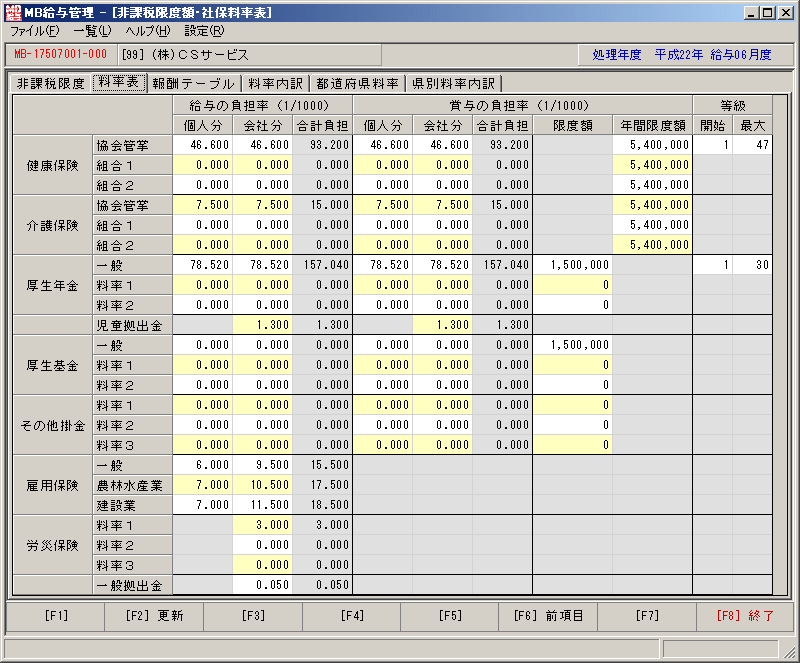Open the 一覧(L) menu
Screen dimensions: 800x663
click(x=92, y=31)
